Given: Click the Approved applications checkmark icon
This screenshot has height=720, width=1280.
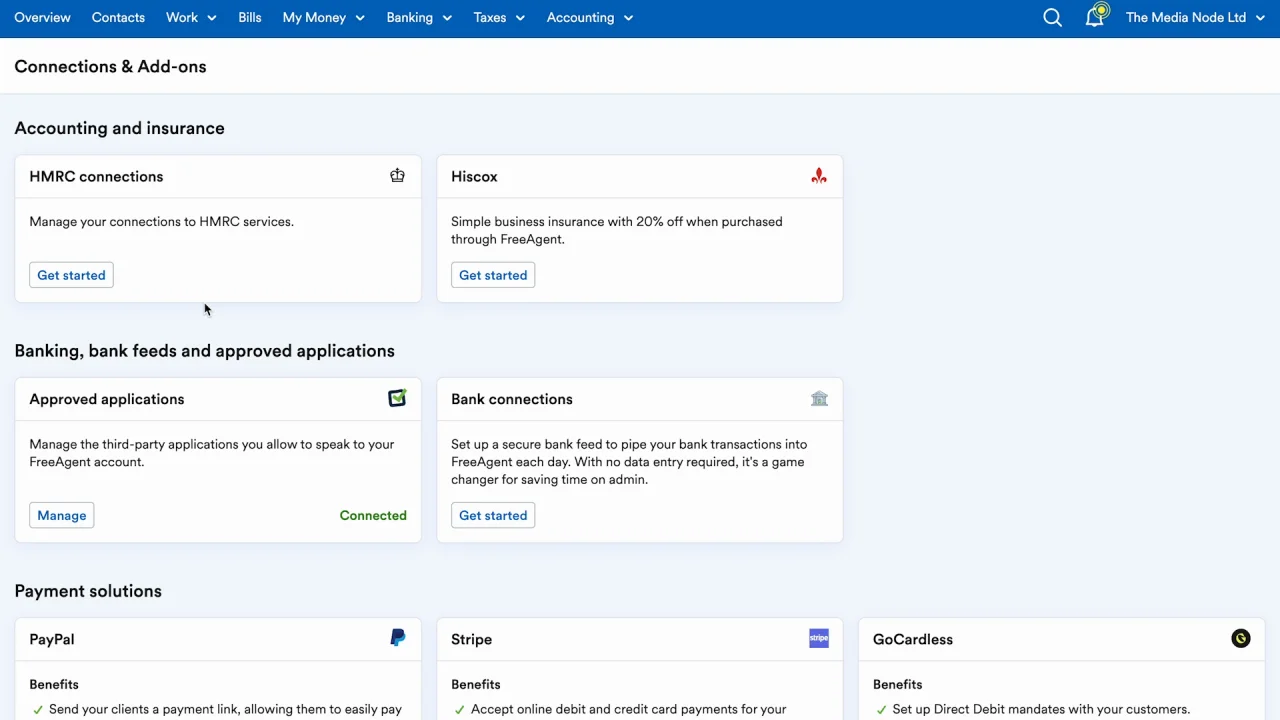Looking at the screenshot, I should click(x=397, y=399).
